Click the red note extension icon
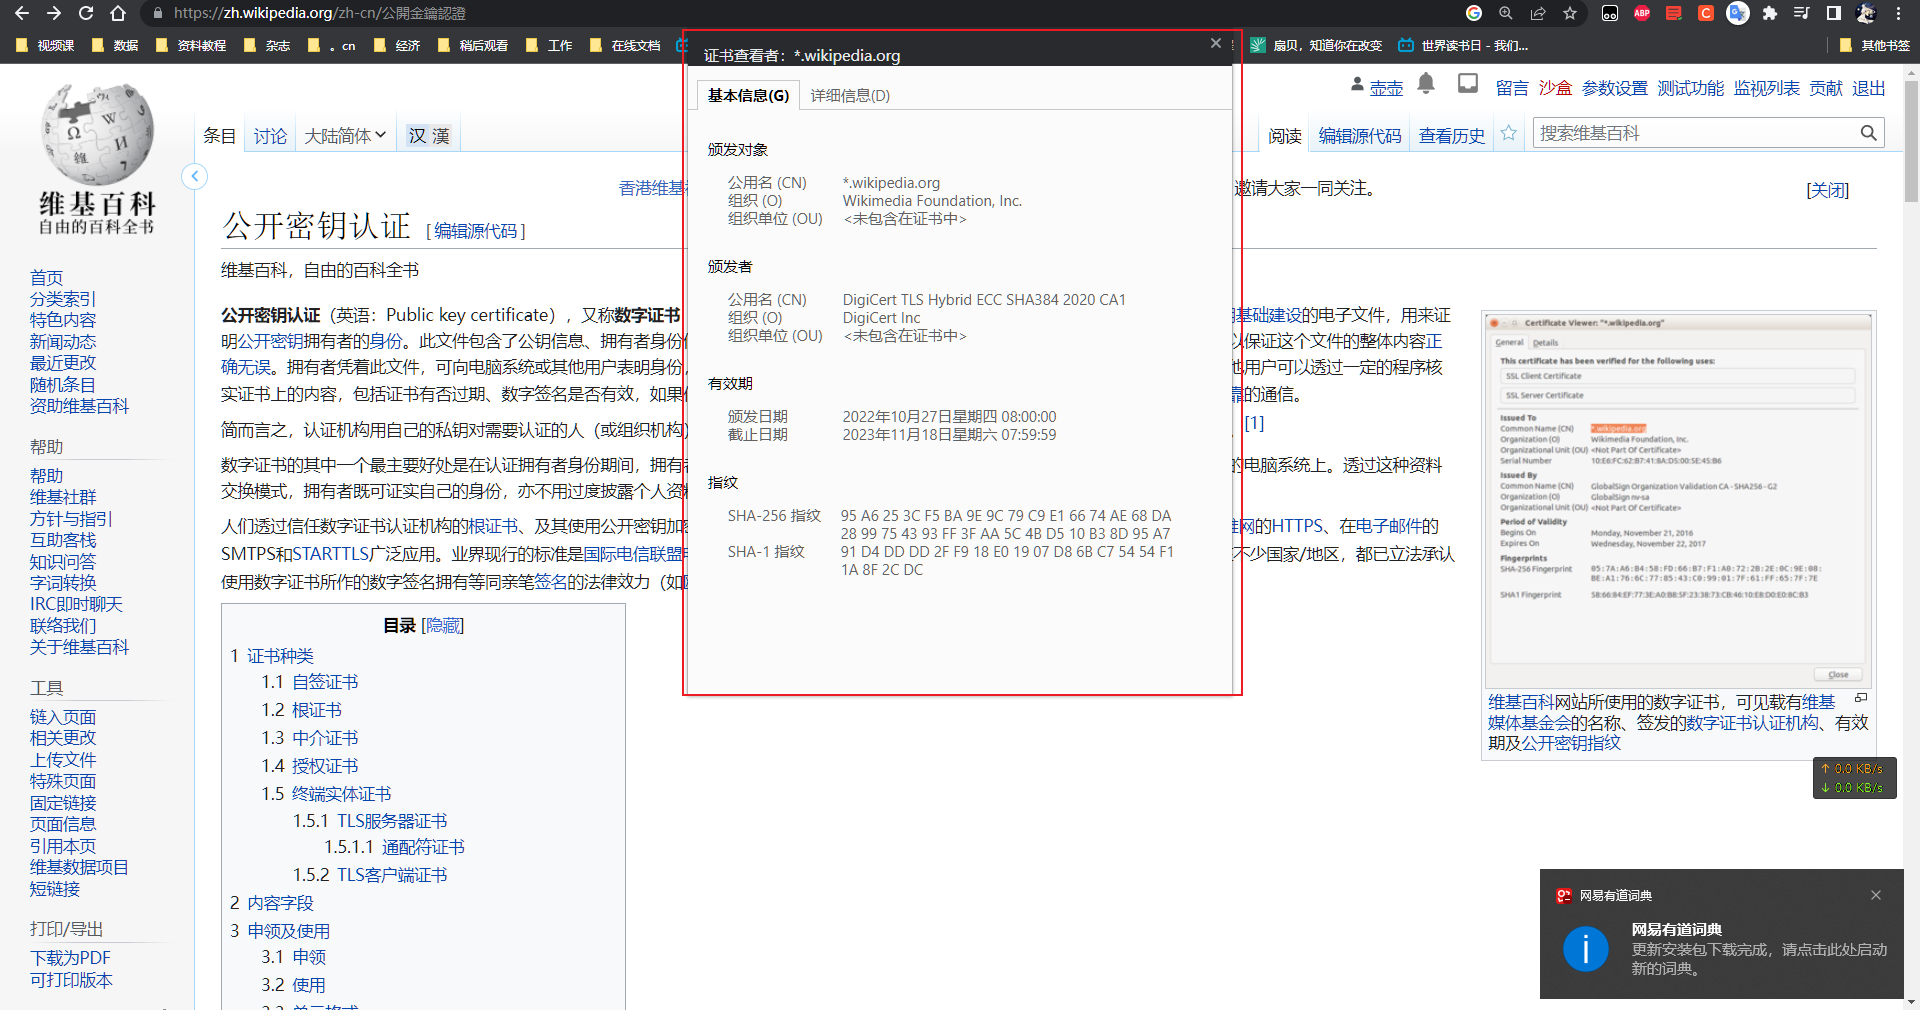The image size is (1920, 1010). (x=1673, y=13)
